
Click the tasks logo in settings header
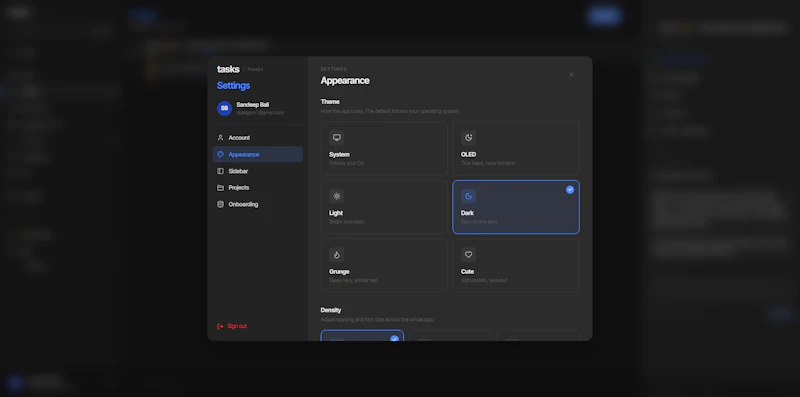coord(228,69)
